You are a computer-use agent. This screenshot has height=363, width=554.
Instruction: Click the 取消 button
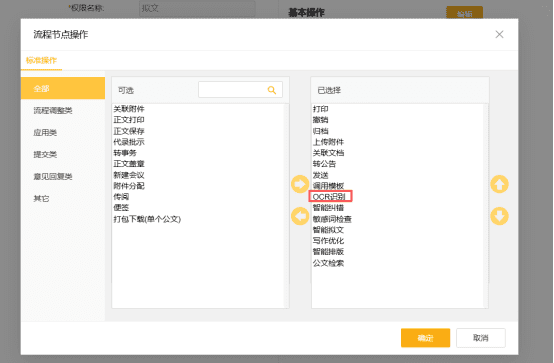(x=481, y=338)
